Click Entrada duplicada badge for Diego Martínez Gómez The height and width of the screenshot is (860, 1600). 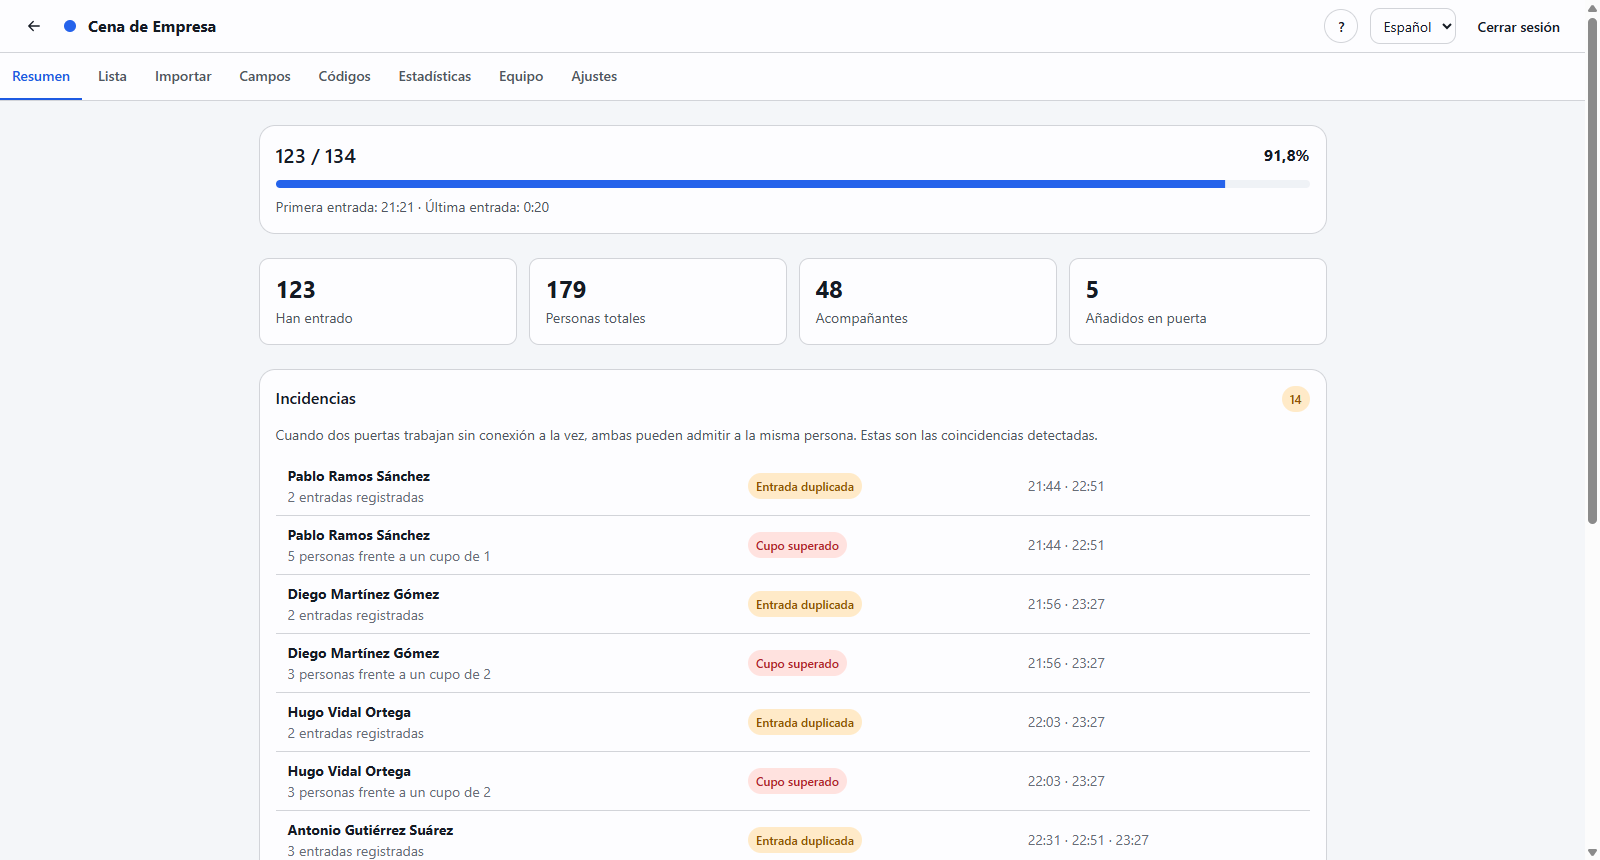(x=805, y=604)
